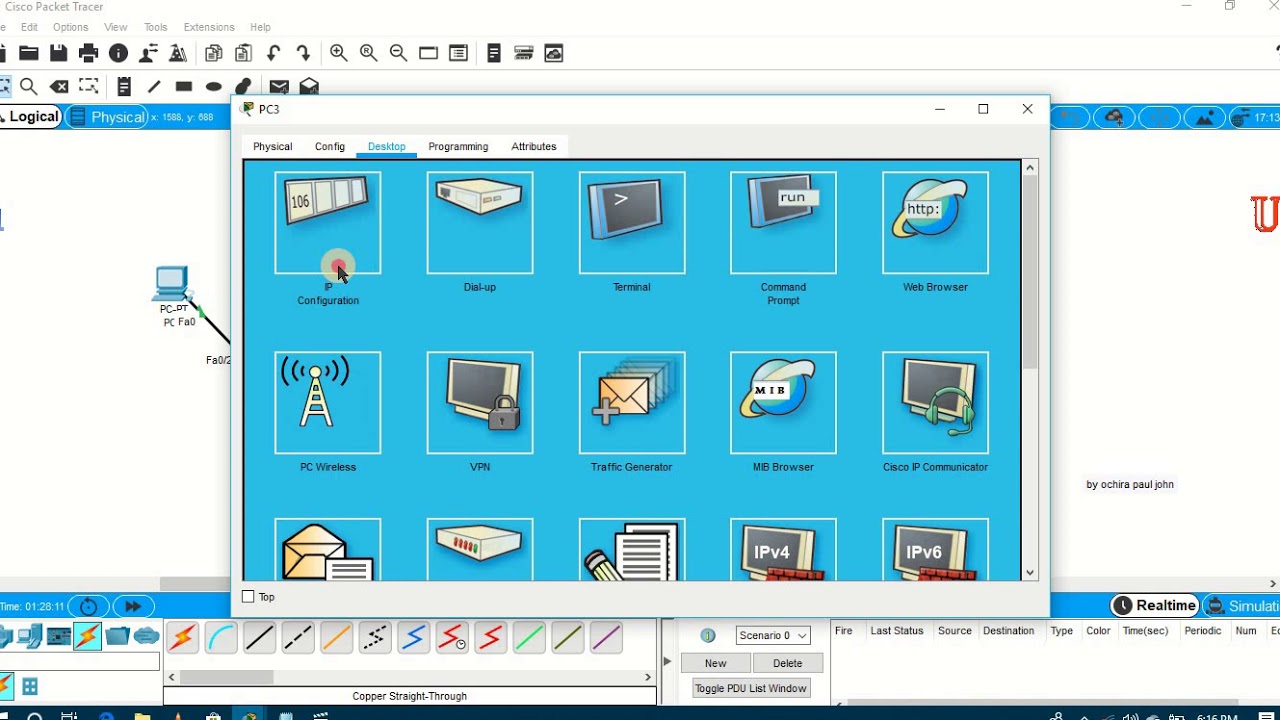Launch the Dial-up app icon
Viewport: 1280px width, 720px height.
tap(480, 223)
